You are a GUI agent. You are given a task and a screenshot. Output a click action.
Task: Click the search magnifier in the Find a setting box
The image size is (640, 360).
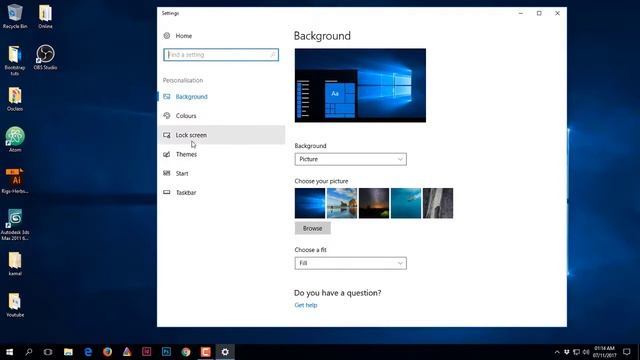tap(273, 55)
